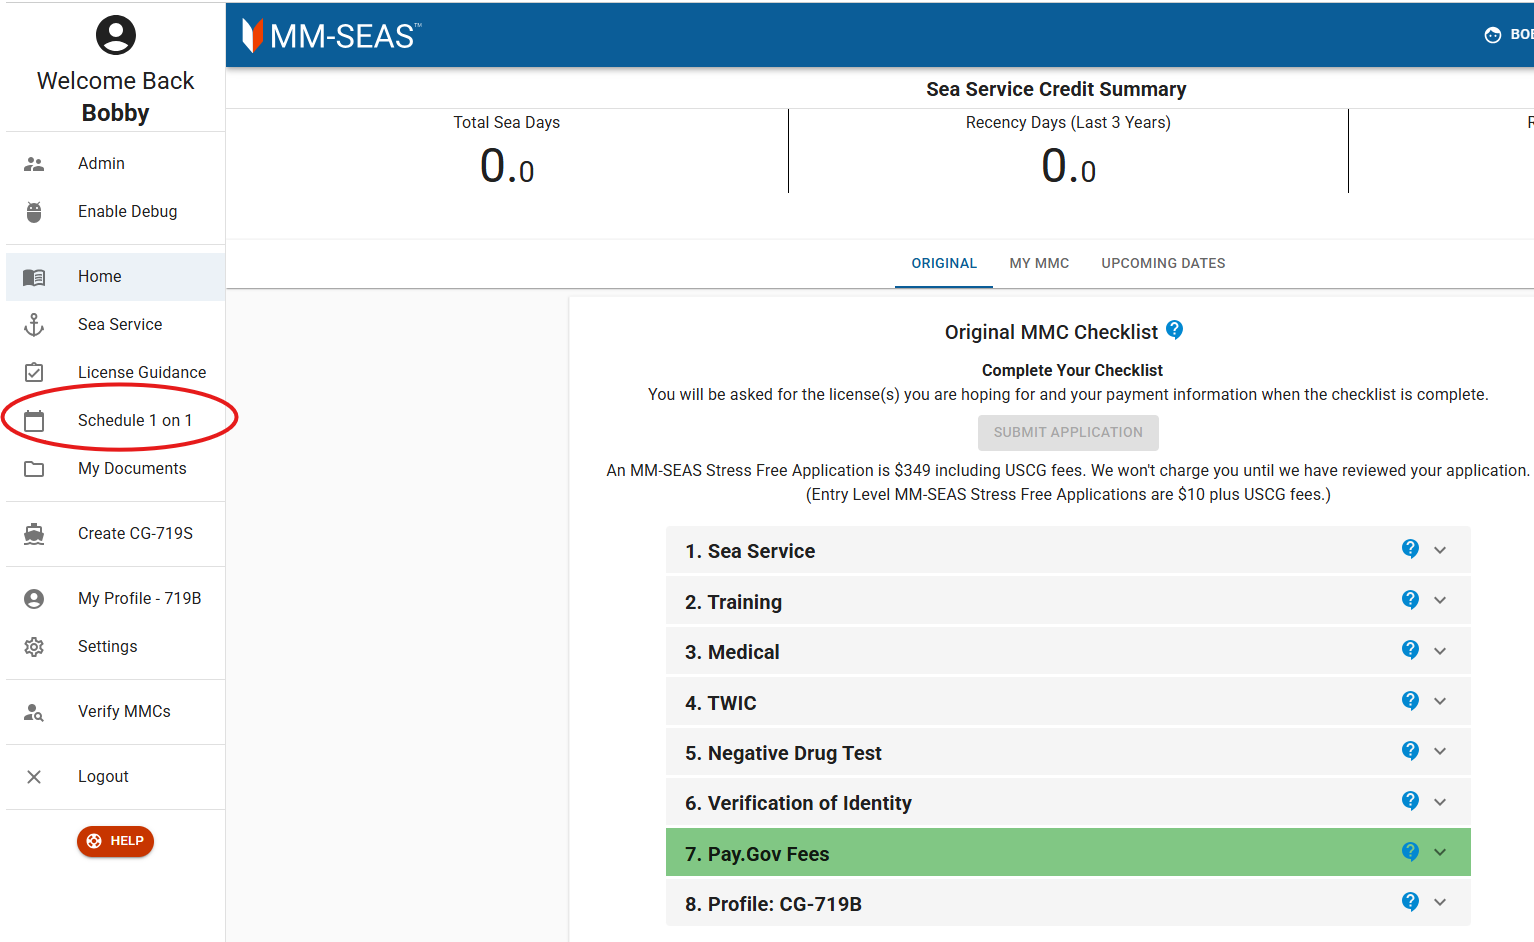Click the help icon on Medical row
The width and height of the screenshot is (1534, 942).
(1410, 650)
